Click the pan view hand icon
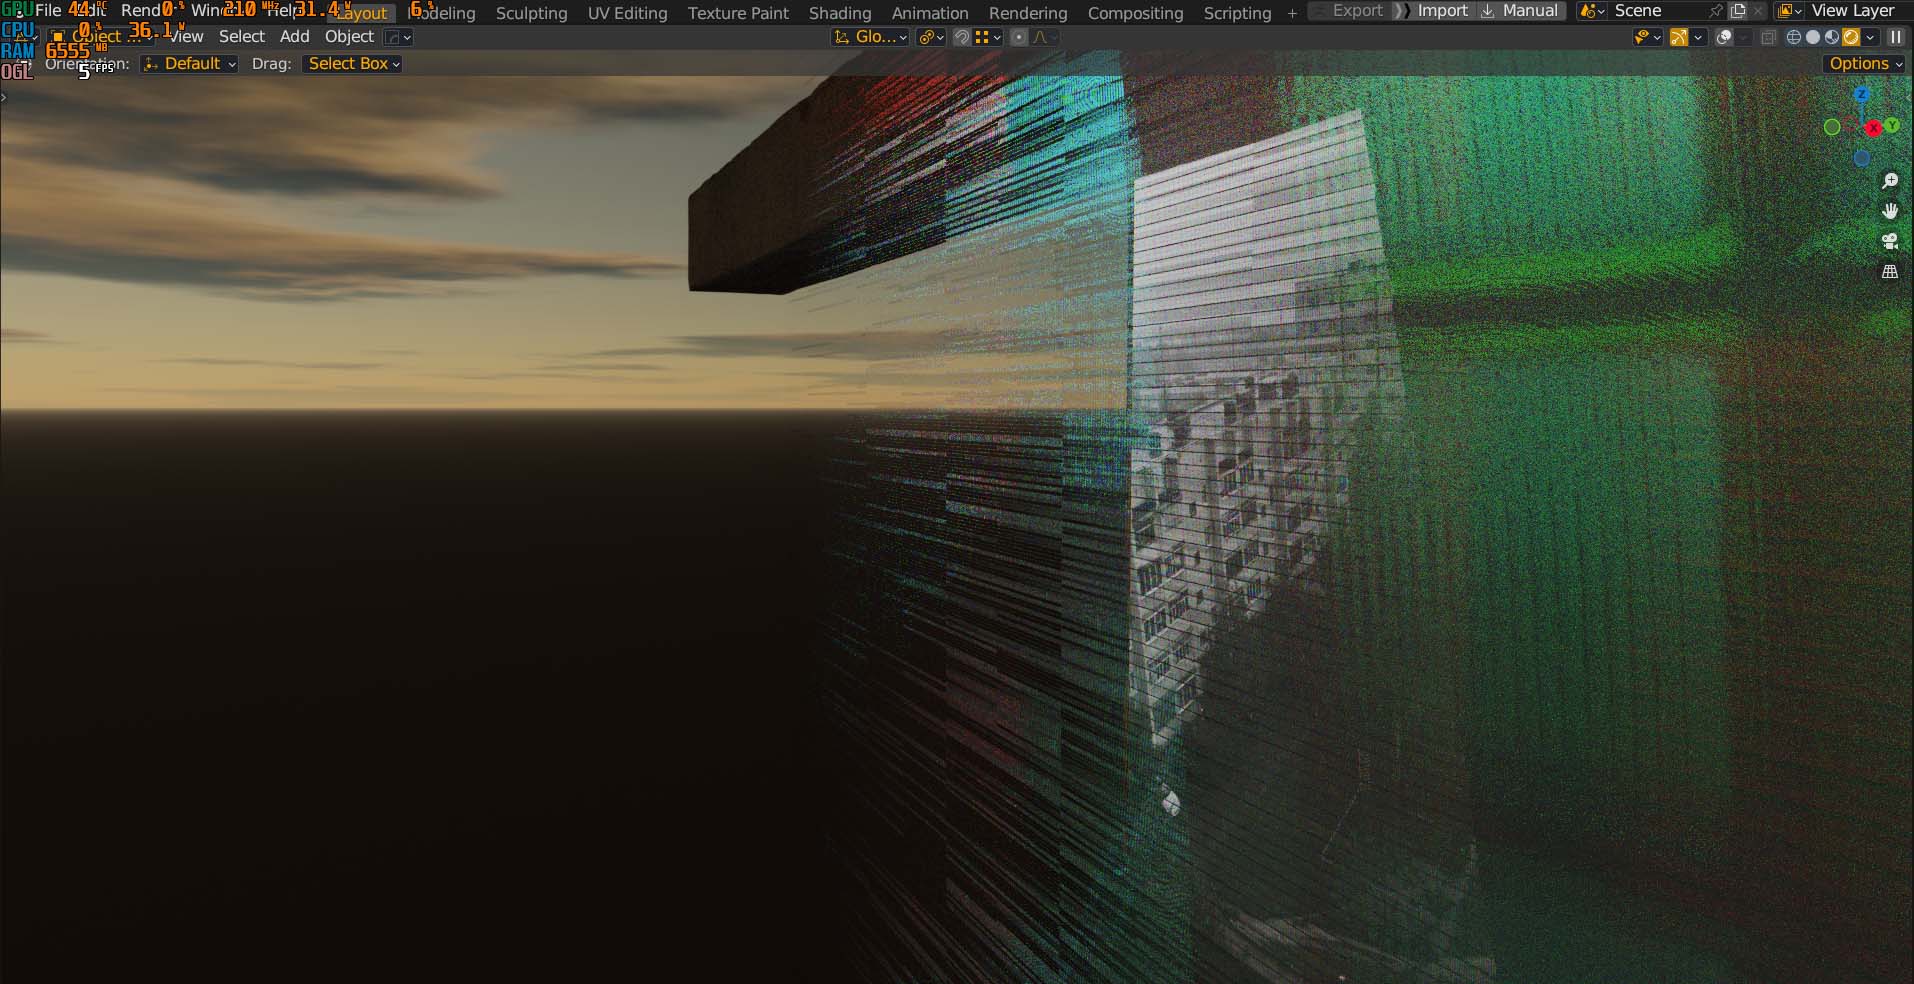Screen dimensions: 1914x984 click(x=1889, y=211)
